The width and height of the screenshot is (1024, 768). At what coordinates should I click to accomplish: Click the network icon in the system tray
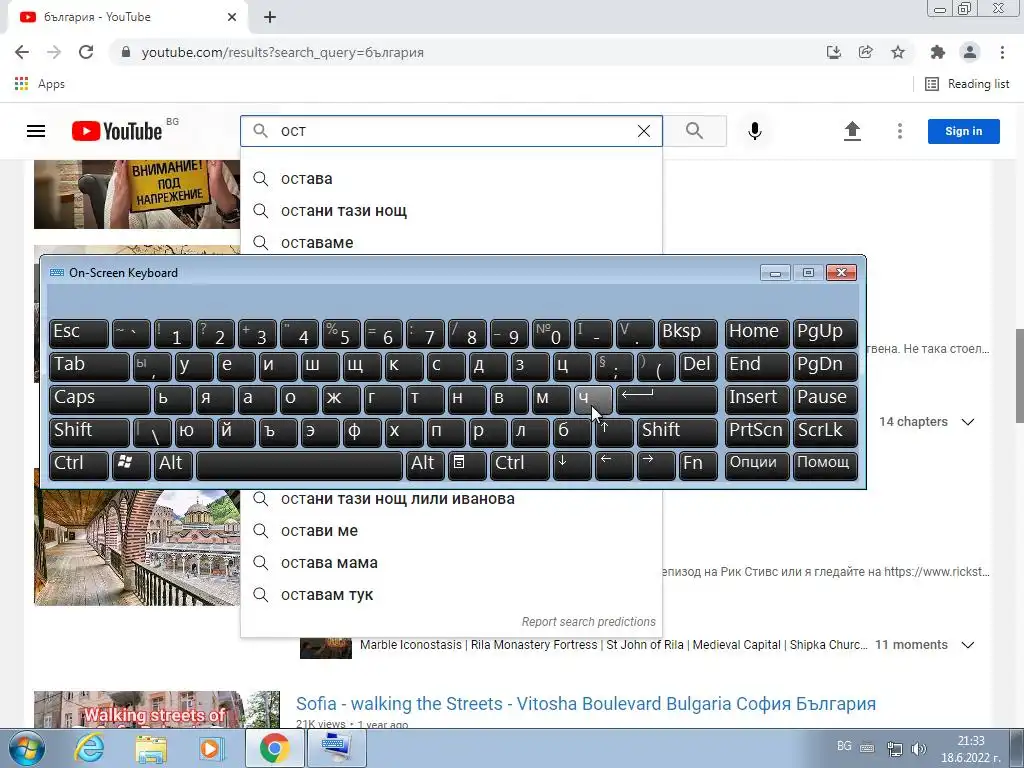pos(895,748)
